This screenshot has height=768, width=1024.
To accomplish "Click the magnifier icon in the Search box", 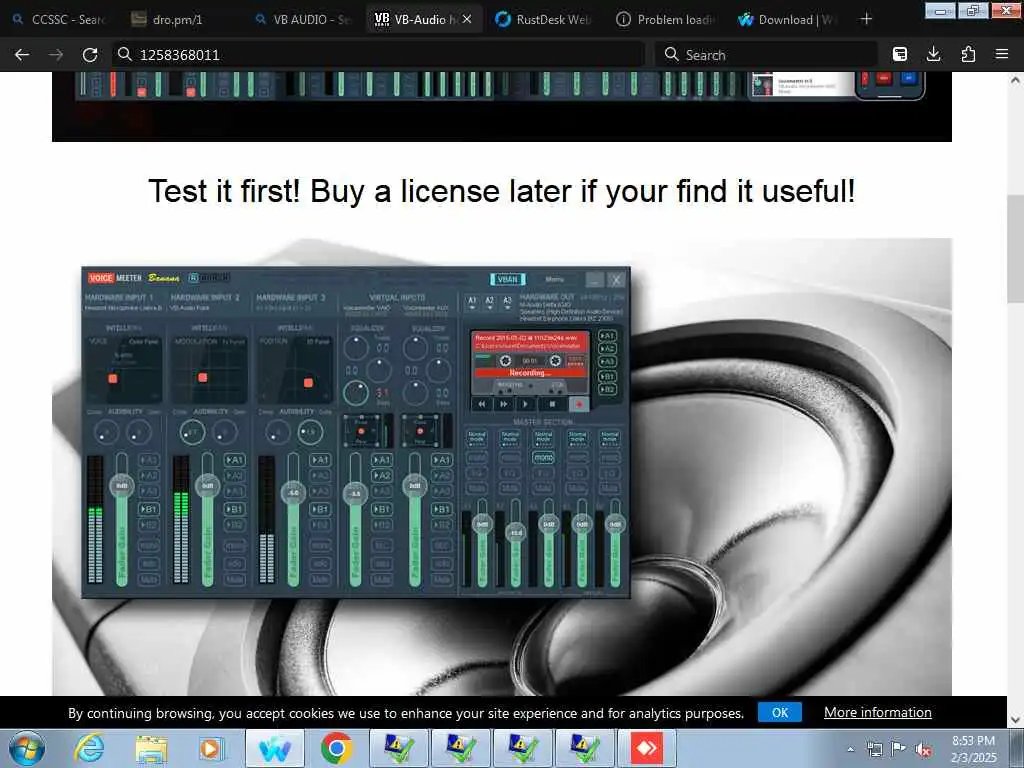I will coord(671,54).
